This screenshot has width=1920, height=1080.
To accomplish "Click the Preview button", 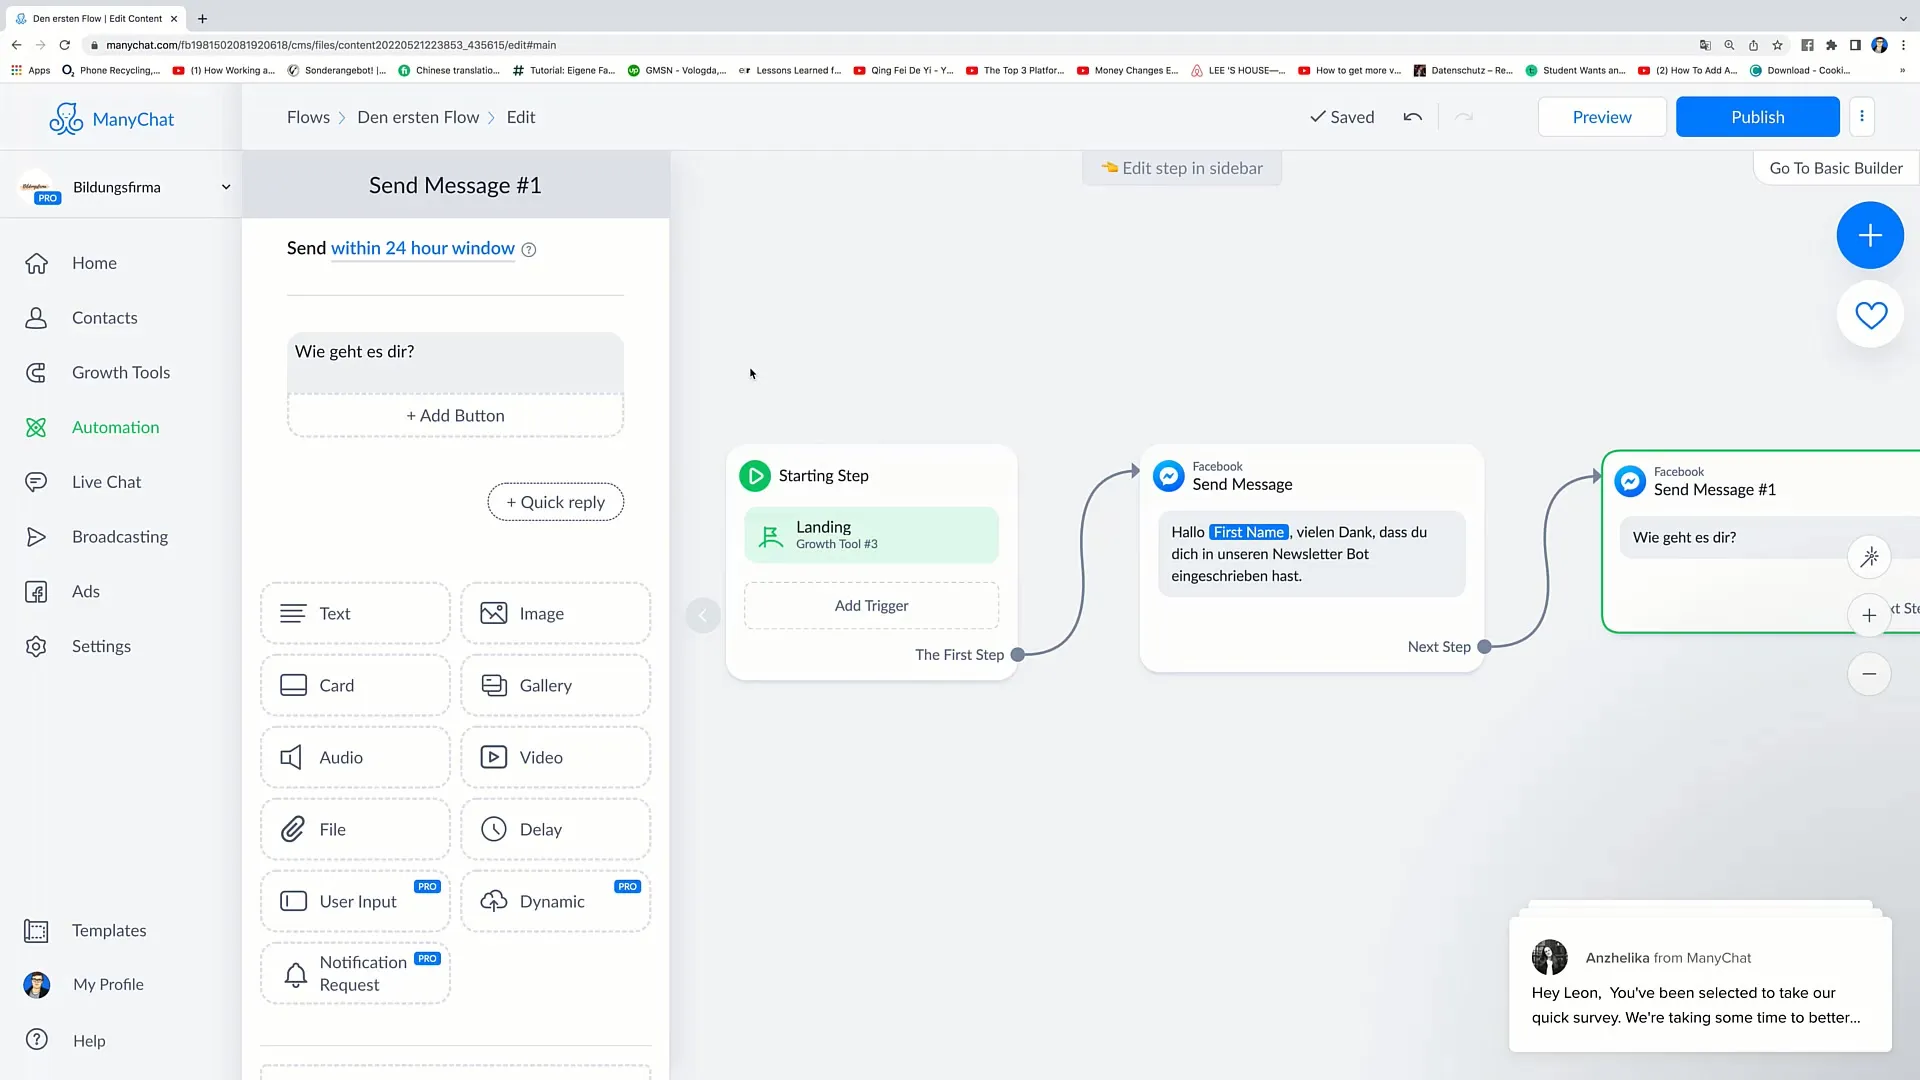I will [x=1601, y=117].
